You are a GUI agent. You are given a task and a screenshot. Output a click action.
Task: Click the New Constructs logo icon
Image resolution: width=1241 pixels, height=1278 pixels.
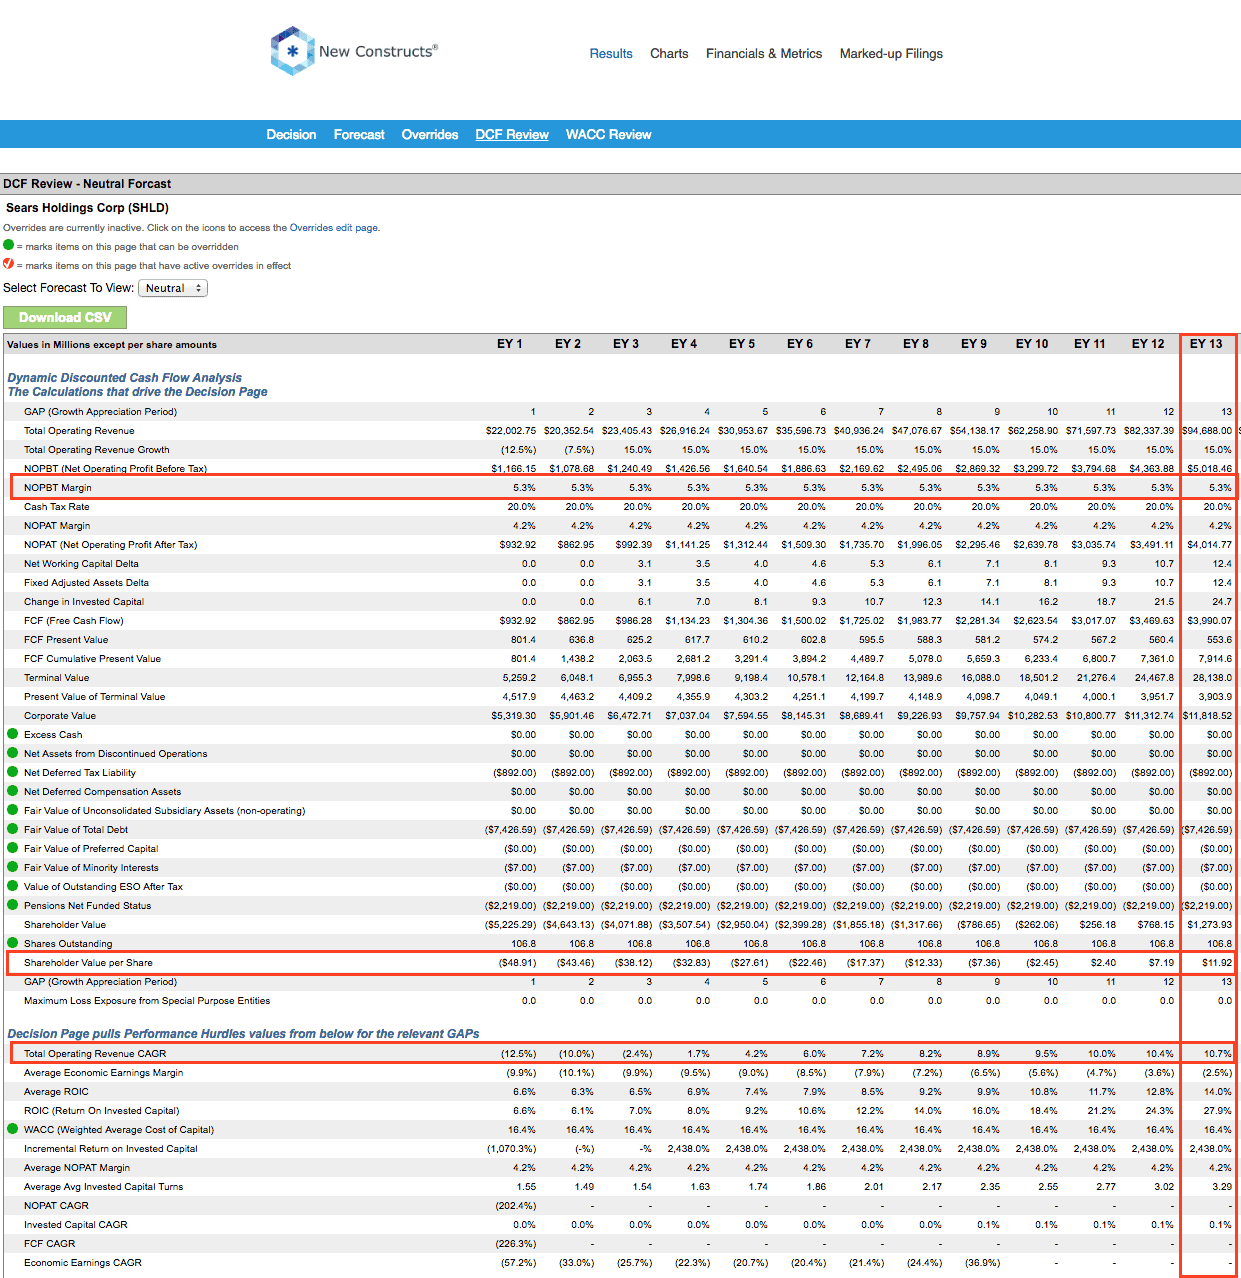tap(292, 51)
